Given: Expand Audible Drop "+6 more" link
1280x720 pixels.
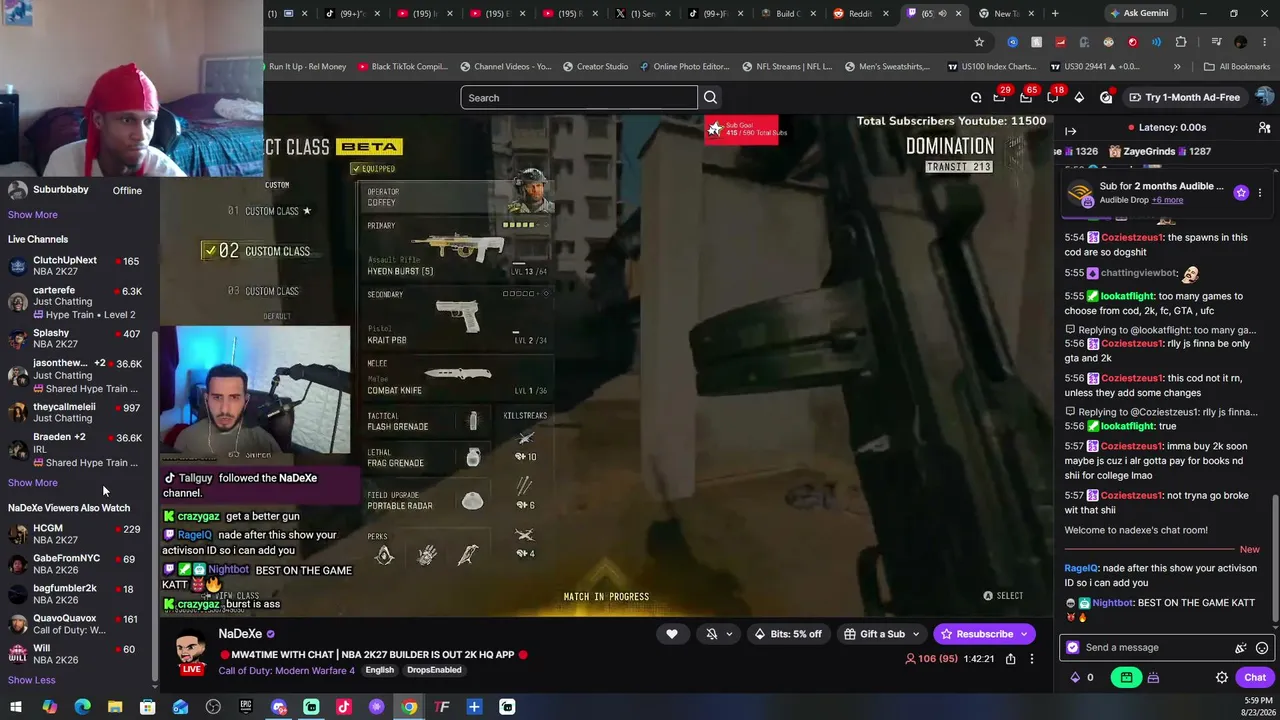Looking at the screenshot, I should click(1167, 200).
